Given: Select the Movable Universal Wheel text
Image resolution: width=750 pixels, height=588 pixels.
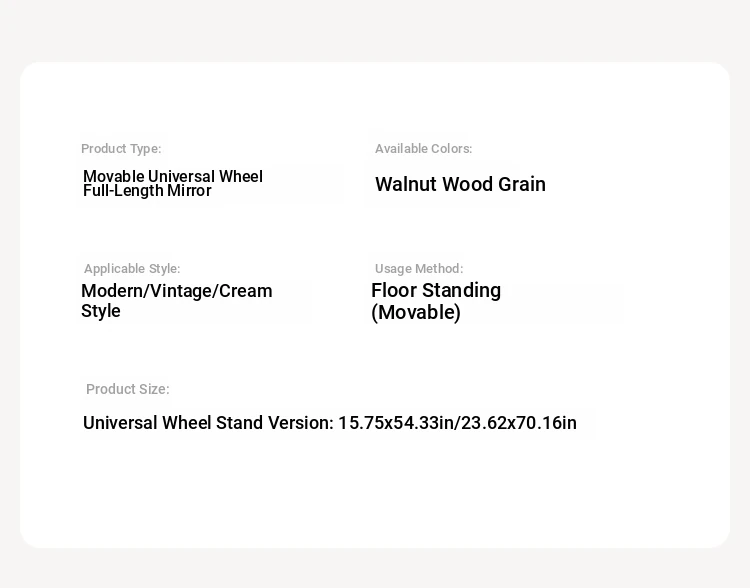Looking at the screenshot, I should coord(173,176).
